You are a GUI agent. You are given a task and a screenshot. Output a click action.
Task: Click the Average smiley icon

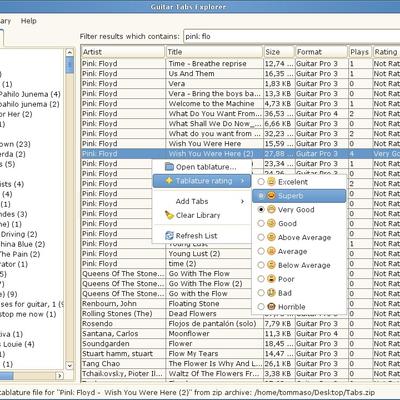(272, 251)
